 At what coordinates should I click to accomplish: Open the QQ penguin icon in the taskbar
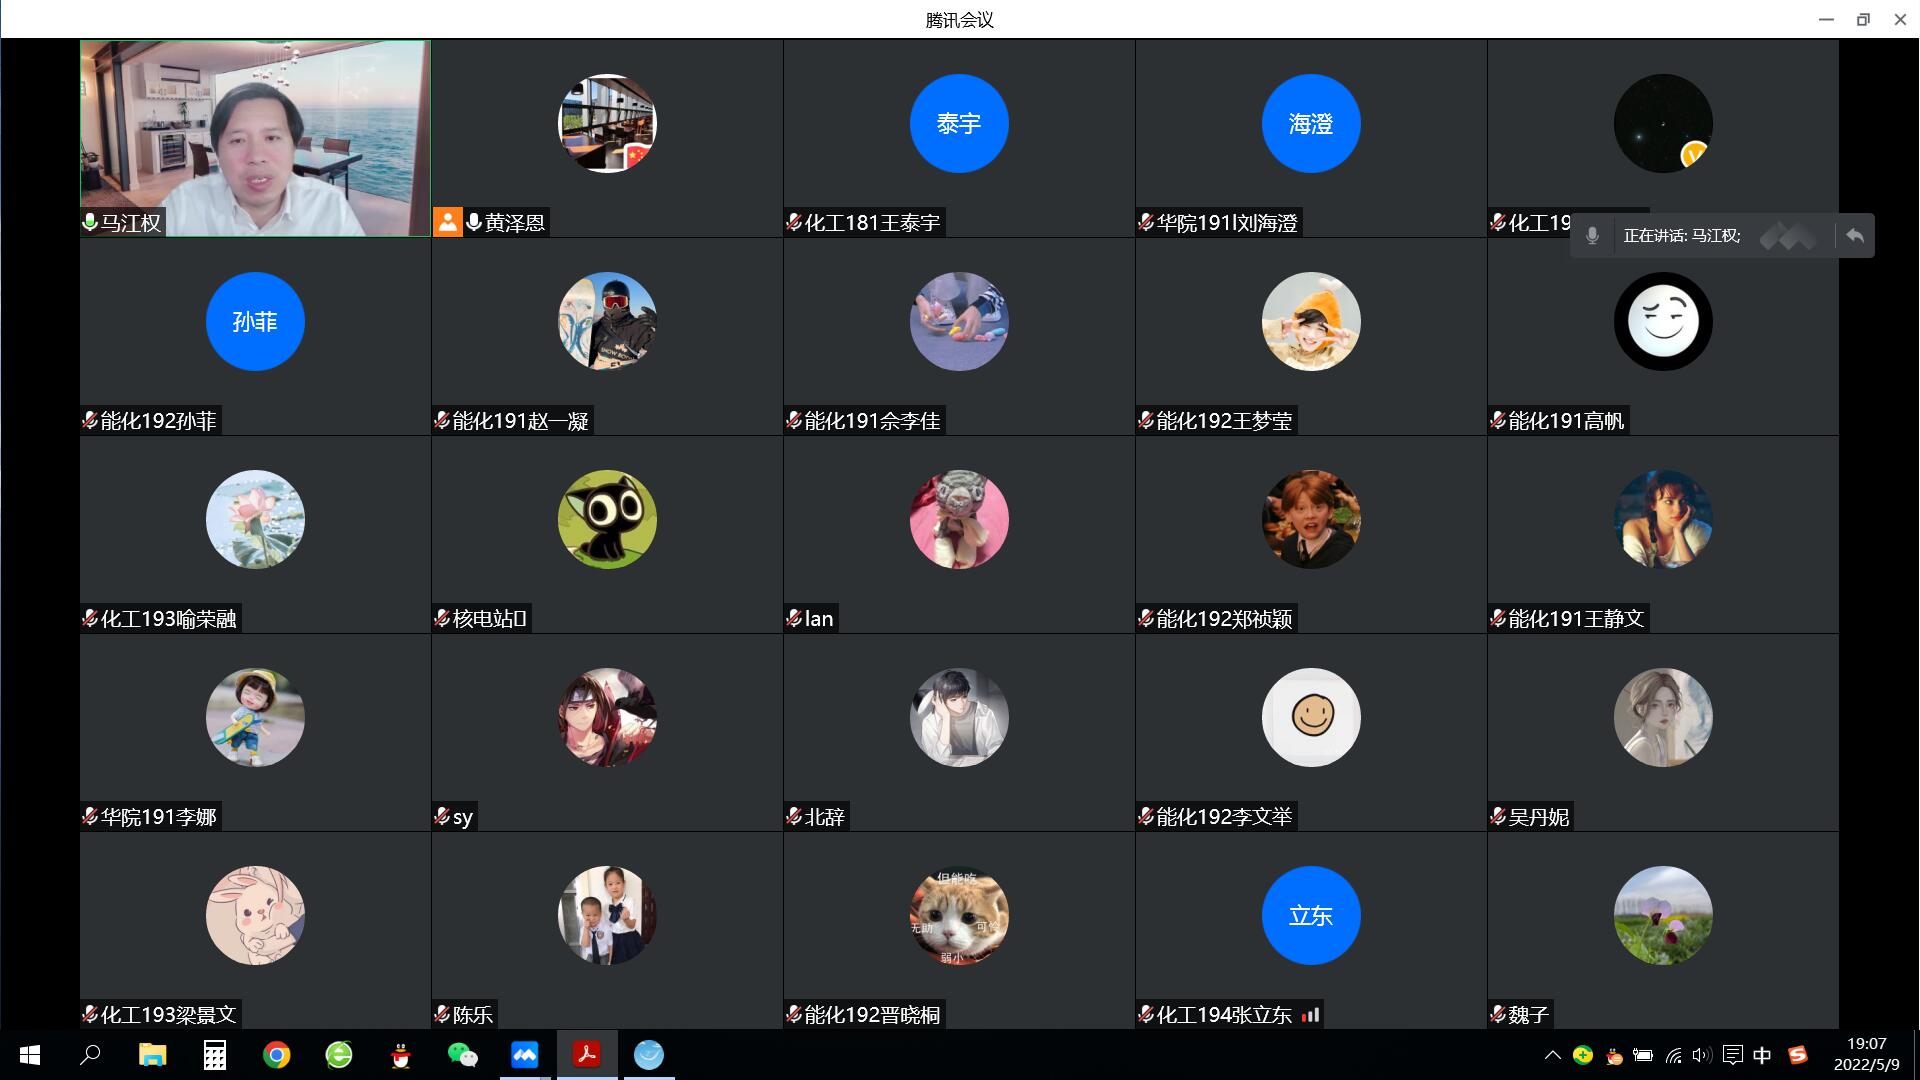(401, 1055)
